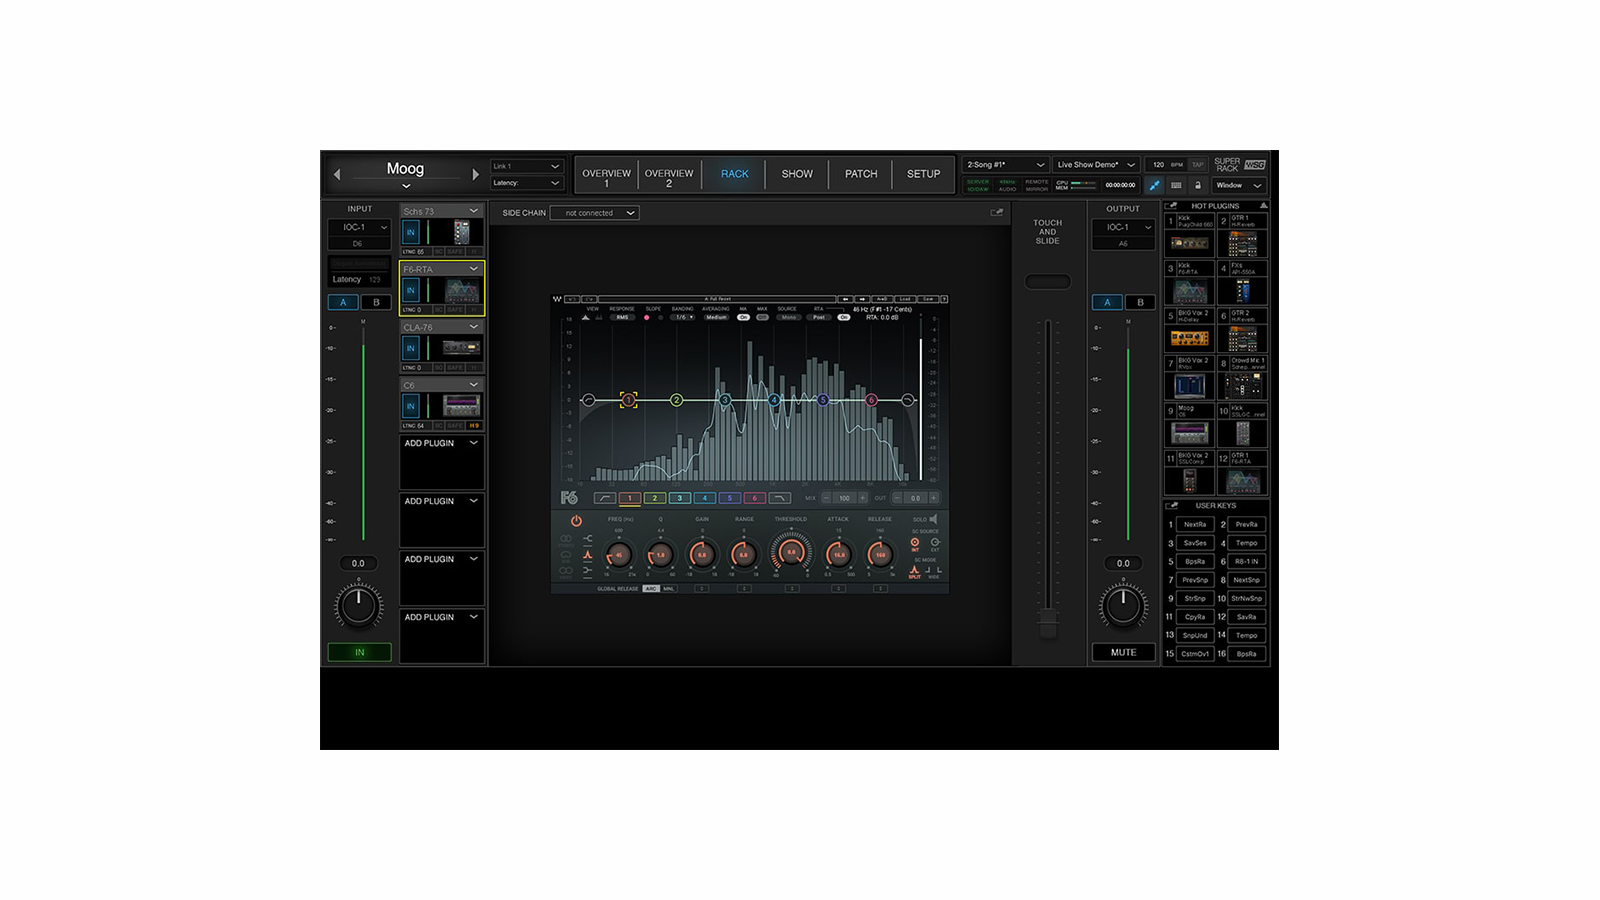Image resolution: width=1600 pixels, height=900 pixels.
Task: Open the Window dropdown
Action: click(1239, 185)
